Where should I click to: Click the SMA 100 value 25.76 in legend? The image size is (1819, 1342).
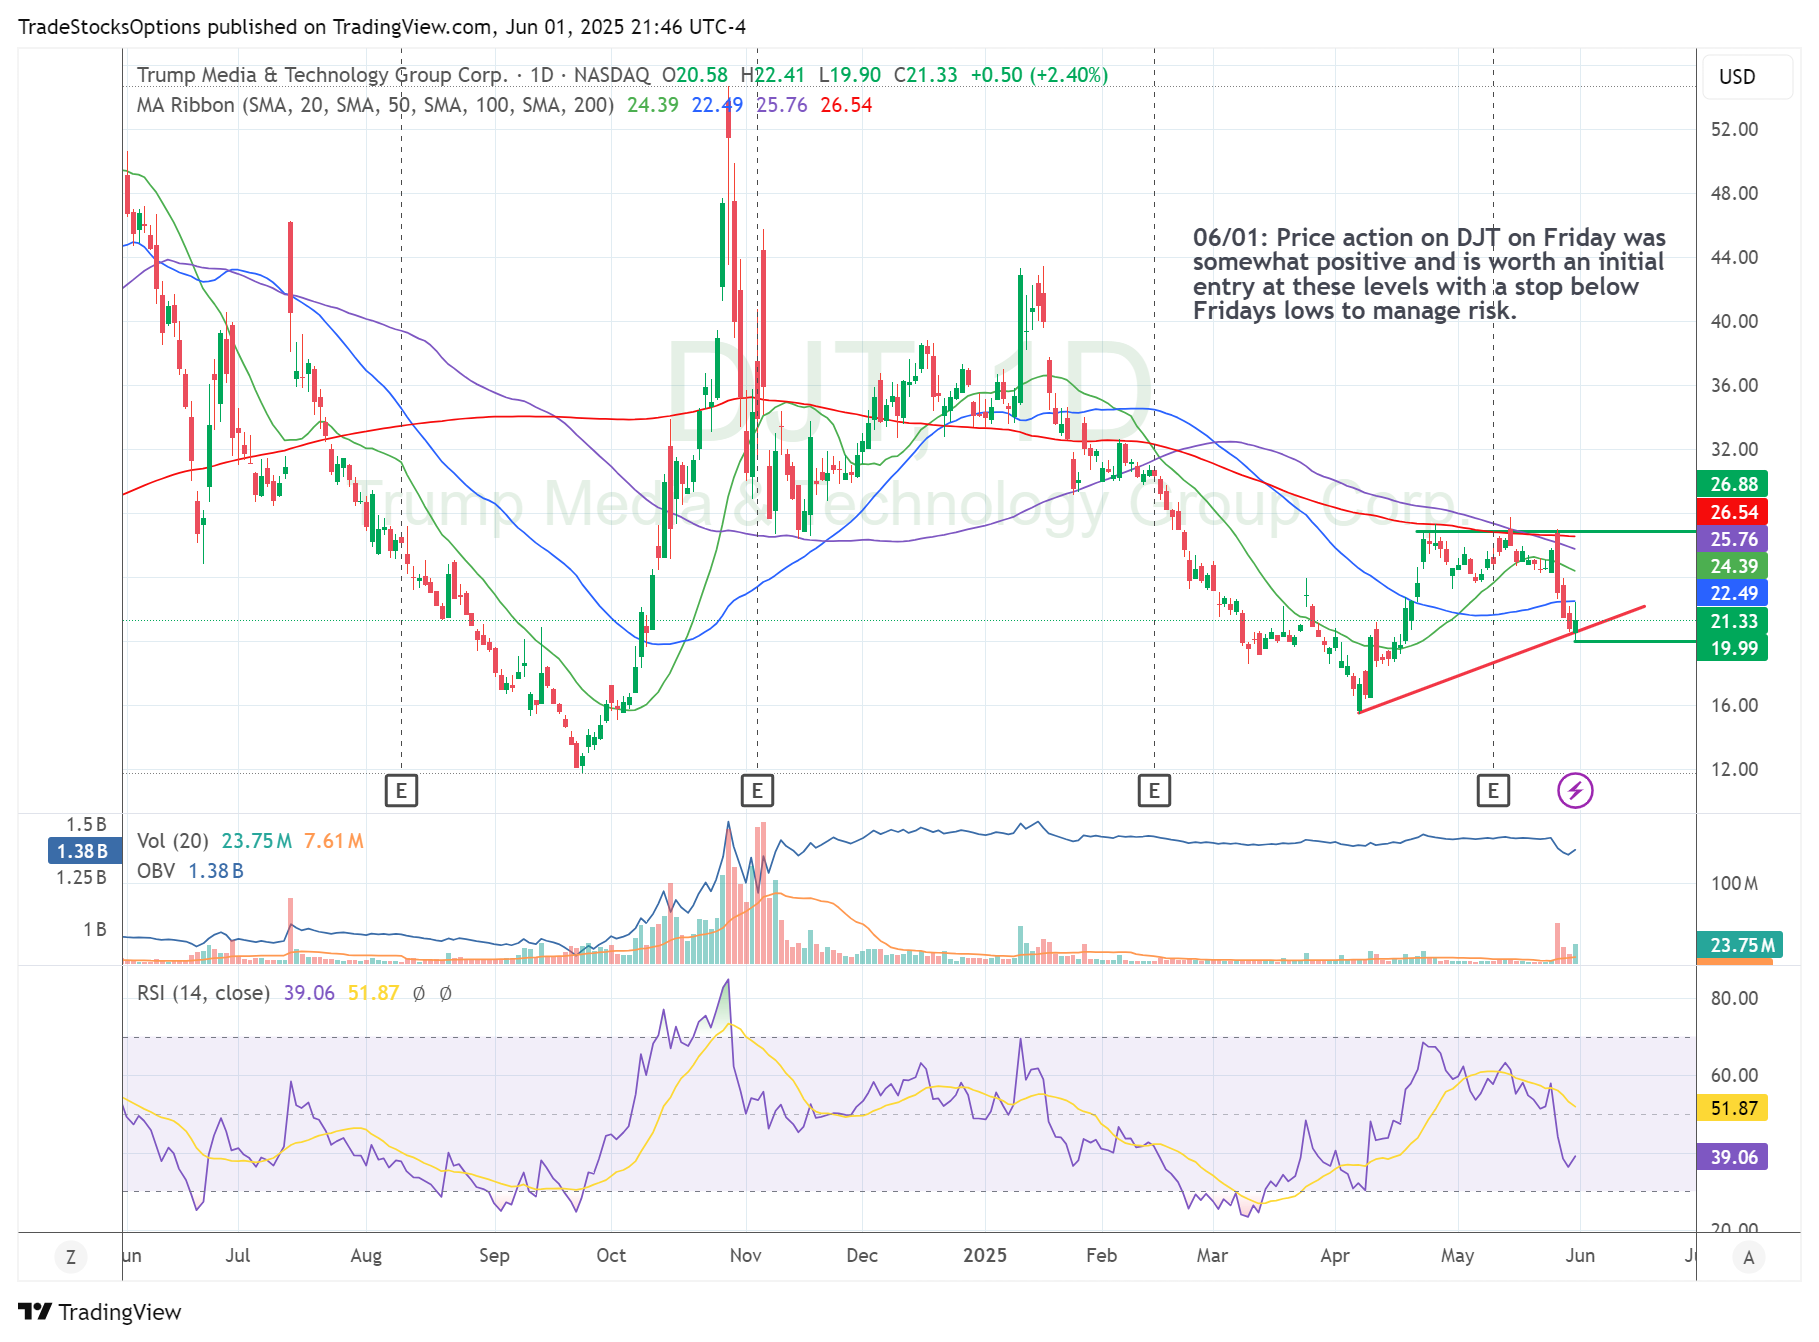tap(782, 105)
